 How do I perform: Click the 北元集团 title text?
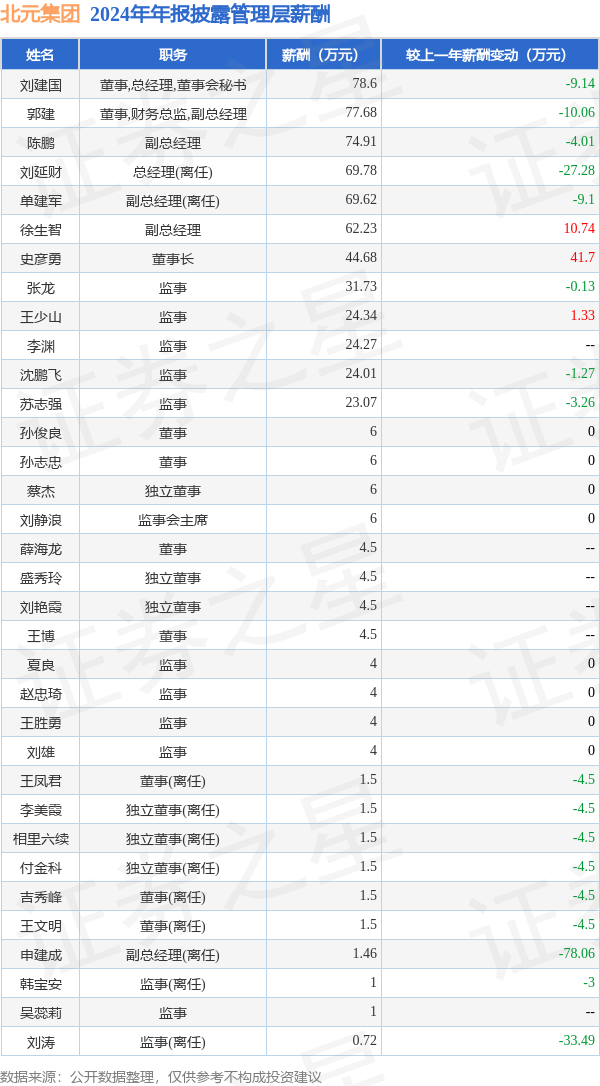41,15
